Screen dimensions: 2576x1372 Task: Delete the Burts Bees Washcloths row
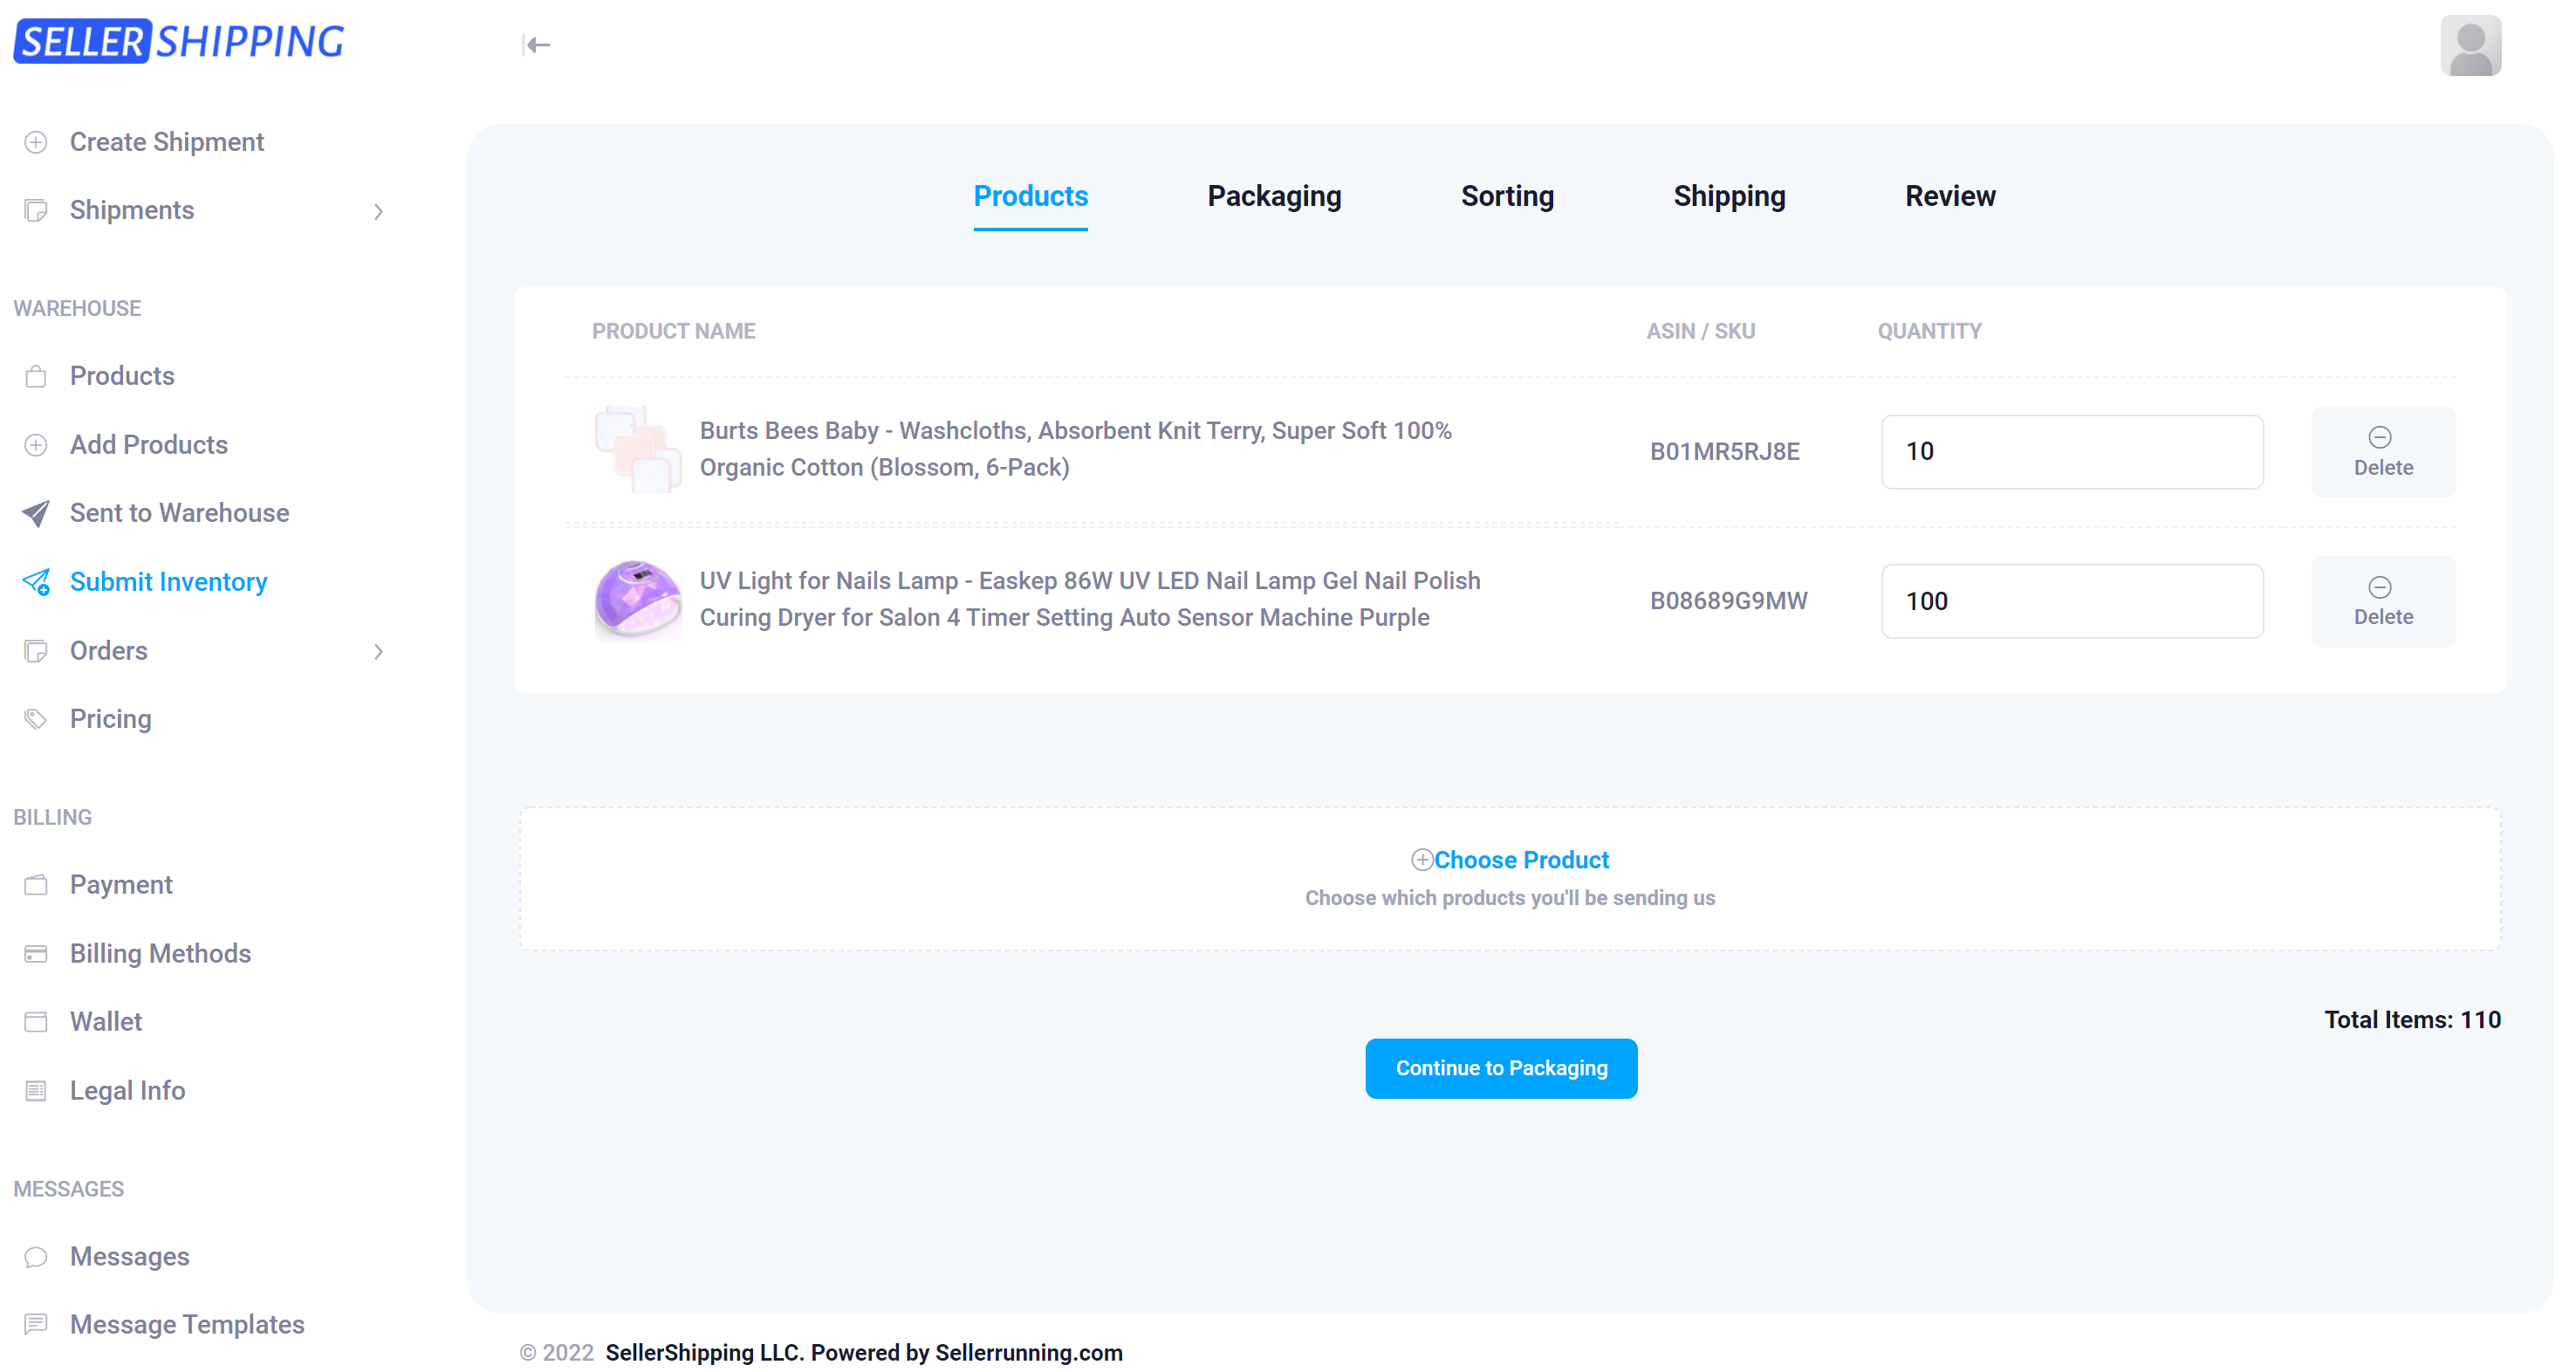[x=2383, y=452]
